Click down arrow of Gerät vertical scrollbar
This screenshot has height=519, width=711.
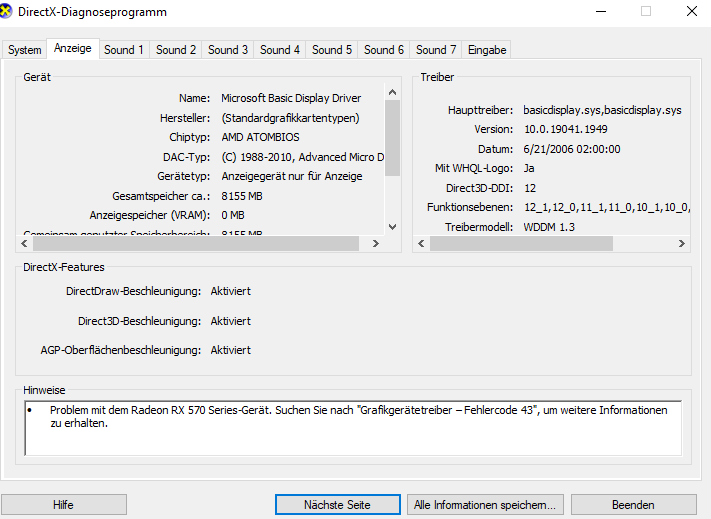click(393, 226)
